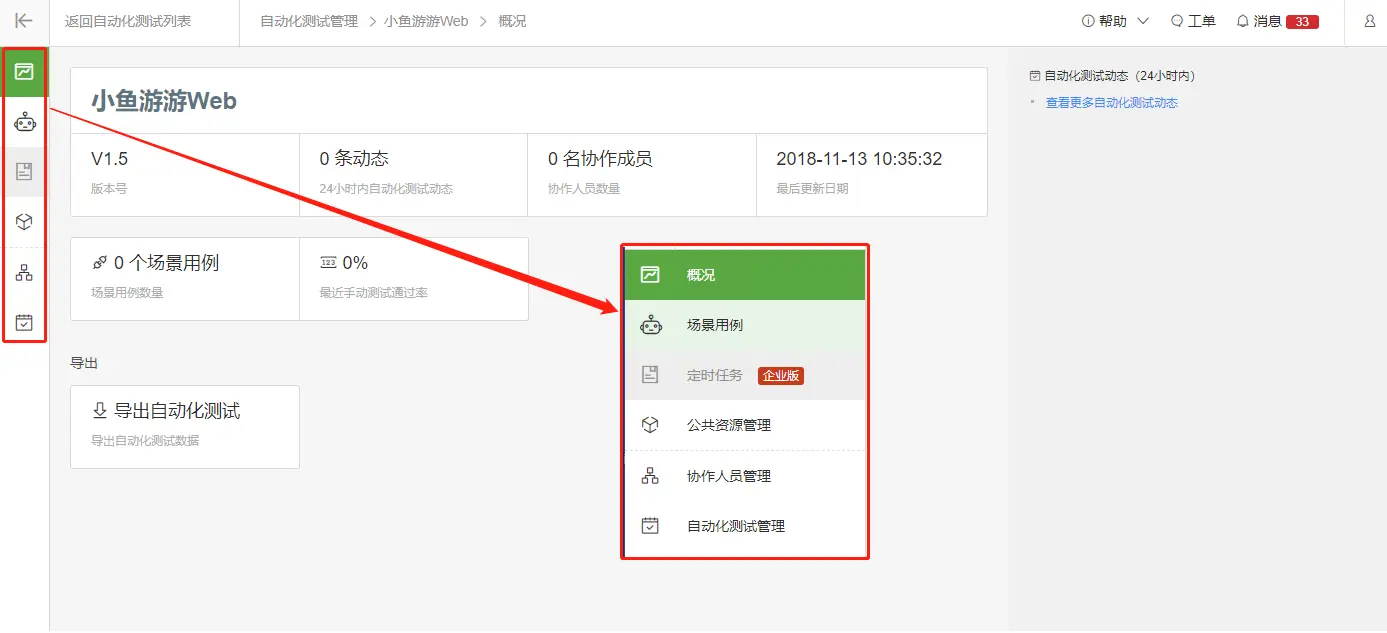The width and height of the screenshot is (1387, 633).
Task: Click the collapse-sidebar arrow icon in the header
Action: [24, 21]
